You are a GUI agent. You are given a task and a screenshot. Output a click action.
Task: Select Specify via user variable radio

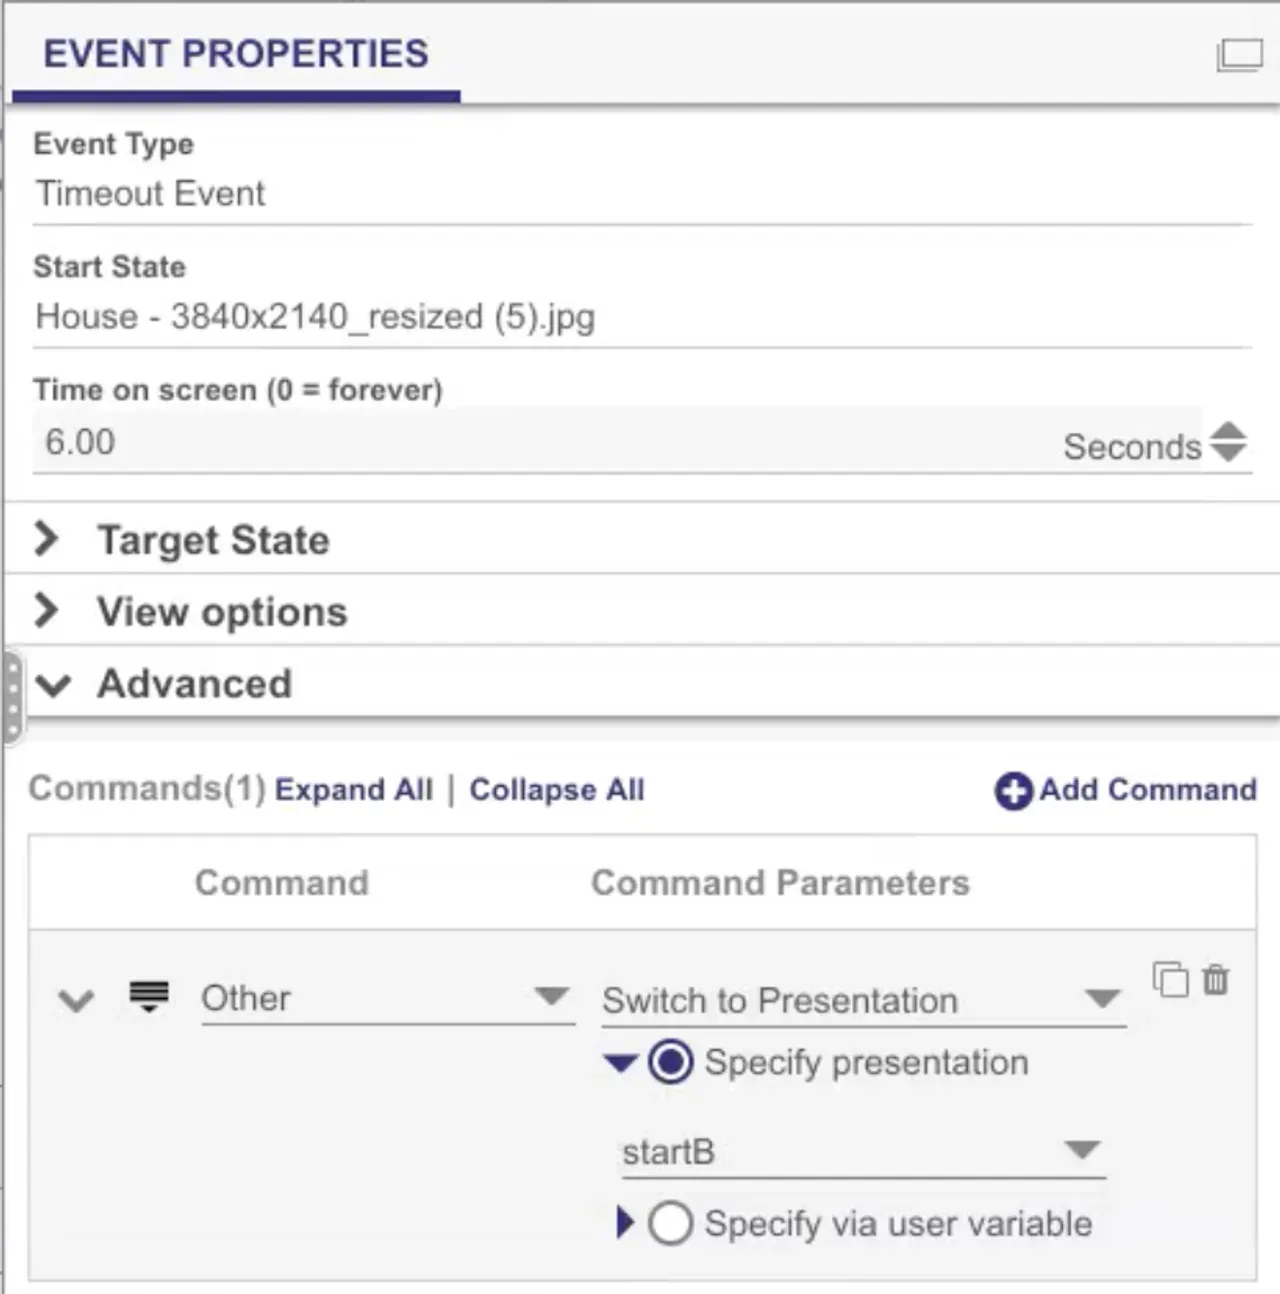click(x=670, y=1223)
